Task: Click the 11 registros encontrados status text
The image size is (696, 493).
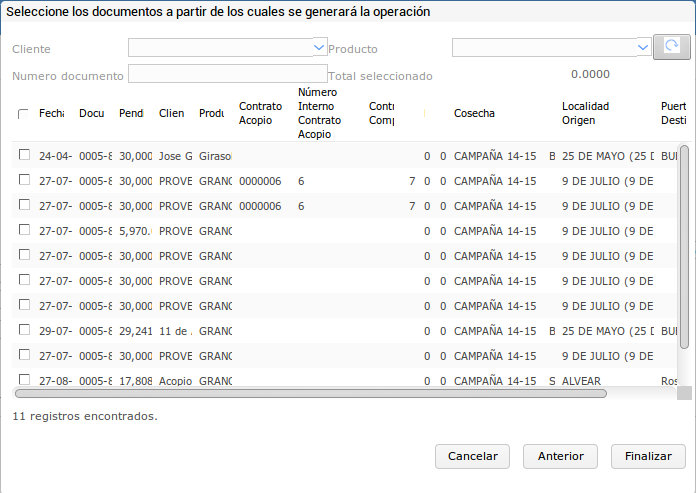Action: pos(85,416)
